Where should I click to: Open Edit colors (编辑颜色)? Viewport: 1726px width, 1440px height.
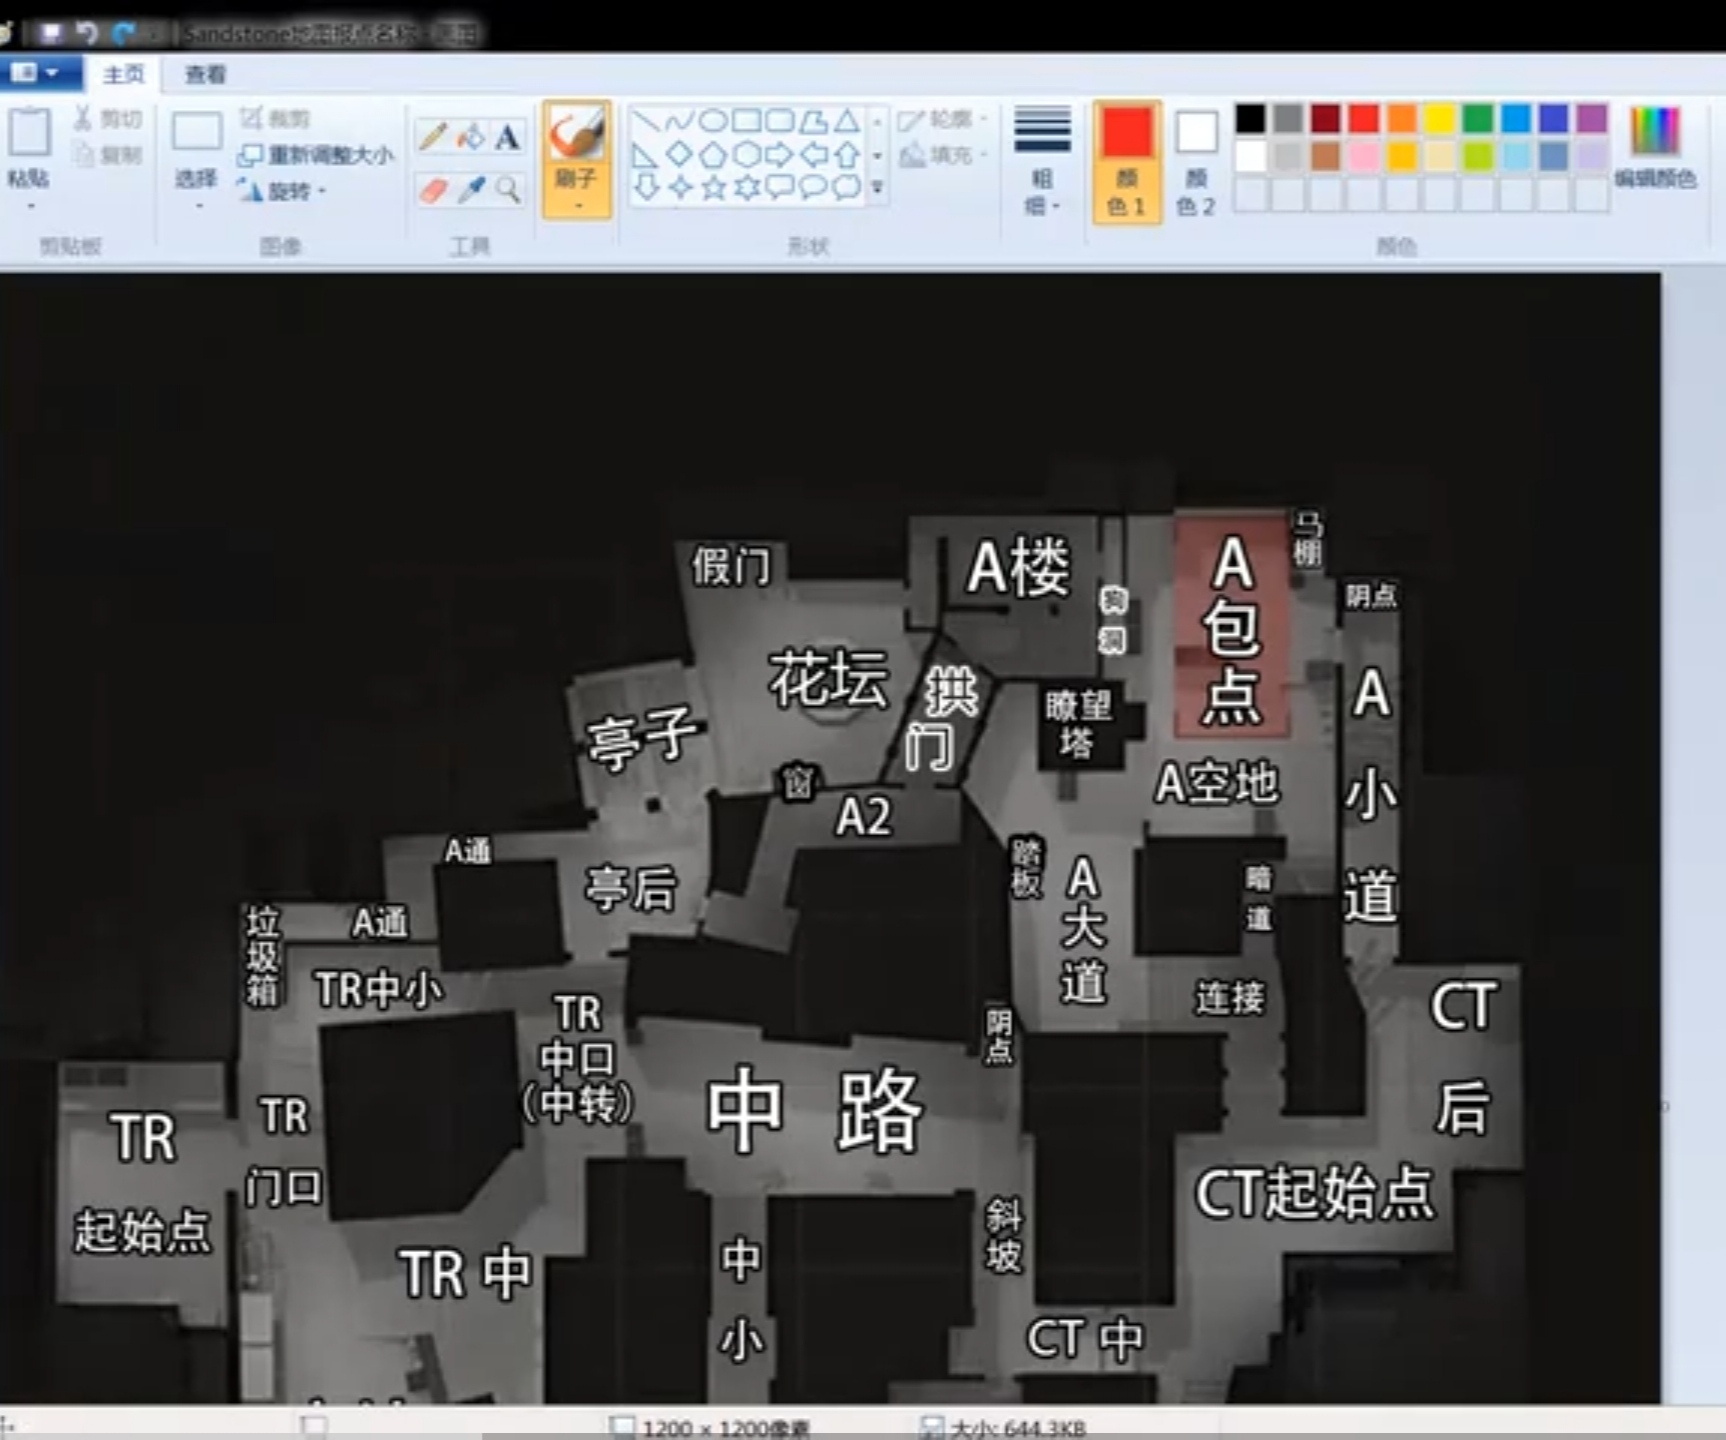[x=1655, y=146]
